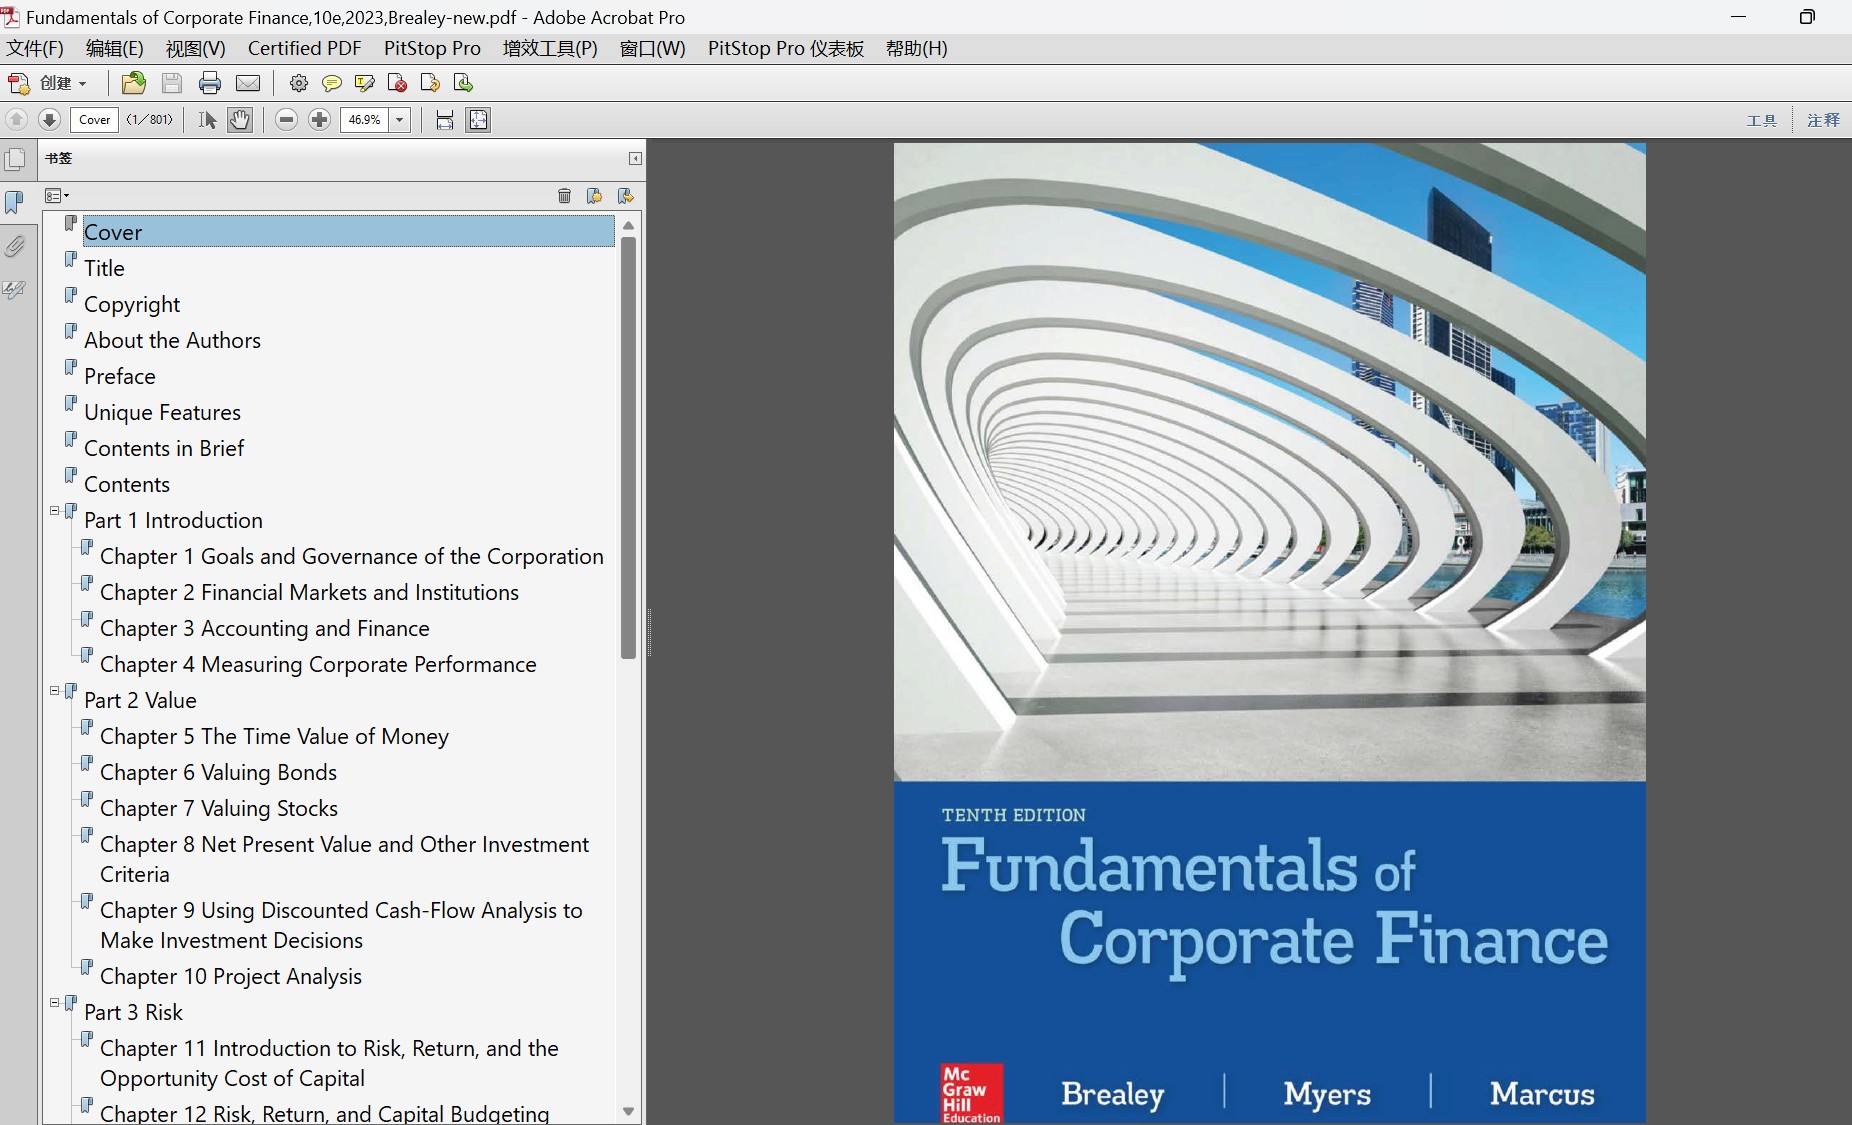Open the bookmark options dropdown menu
The image size is (1852, 1125).
pyautogui.click(x=57, y=196)
